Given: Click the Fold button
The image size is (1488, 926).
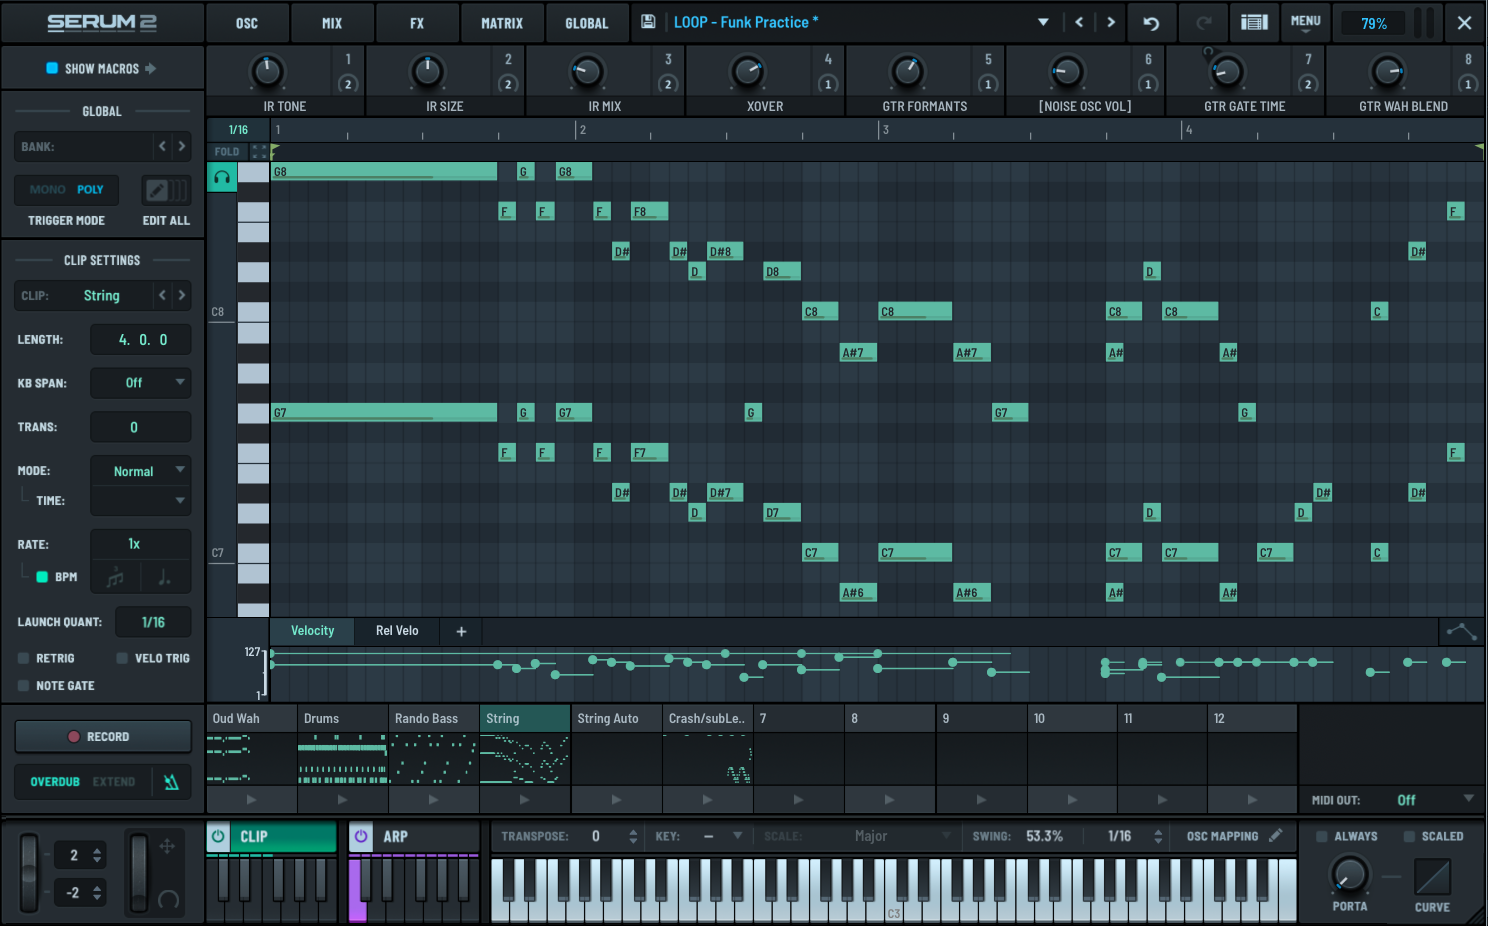Looking at the screenshot, I should [x=227, y=152].
